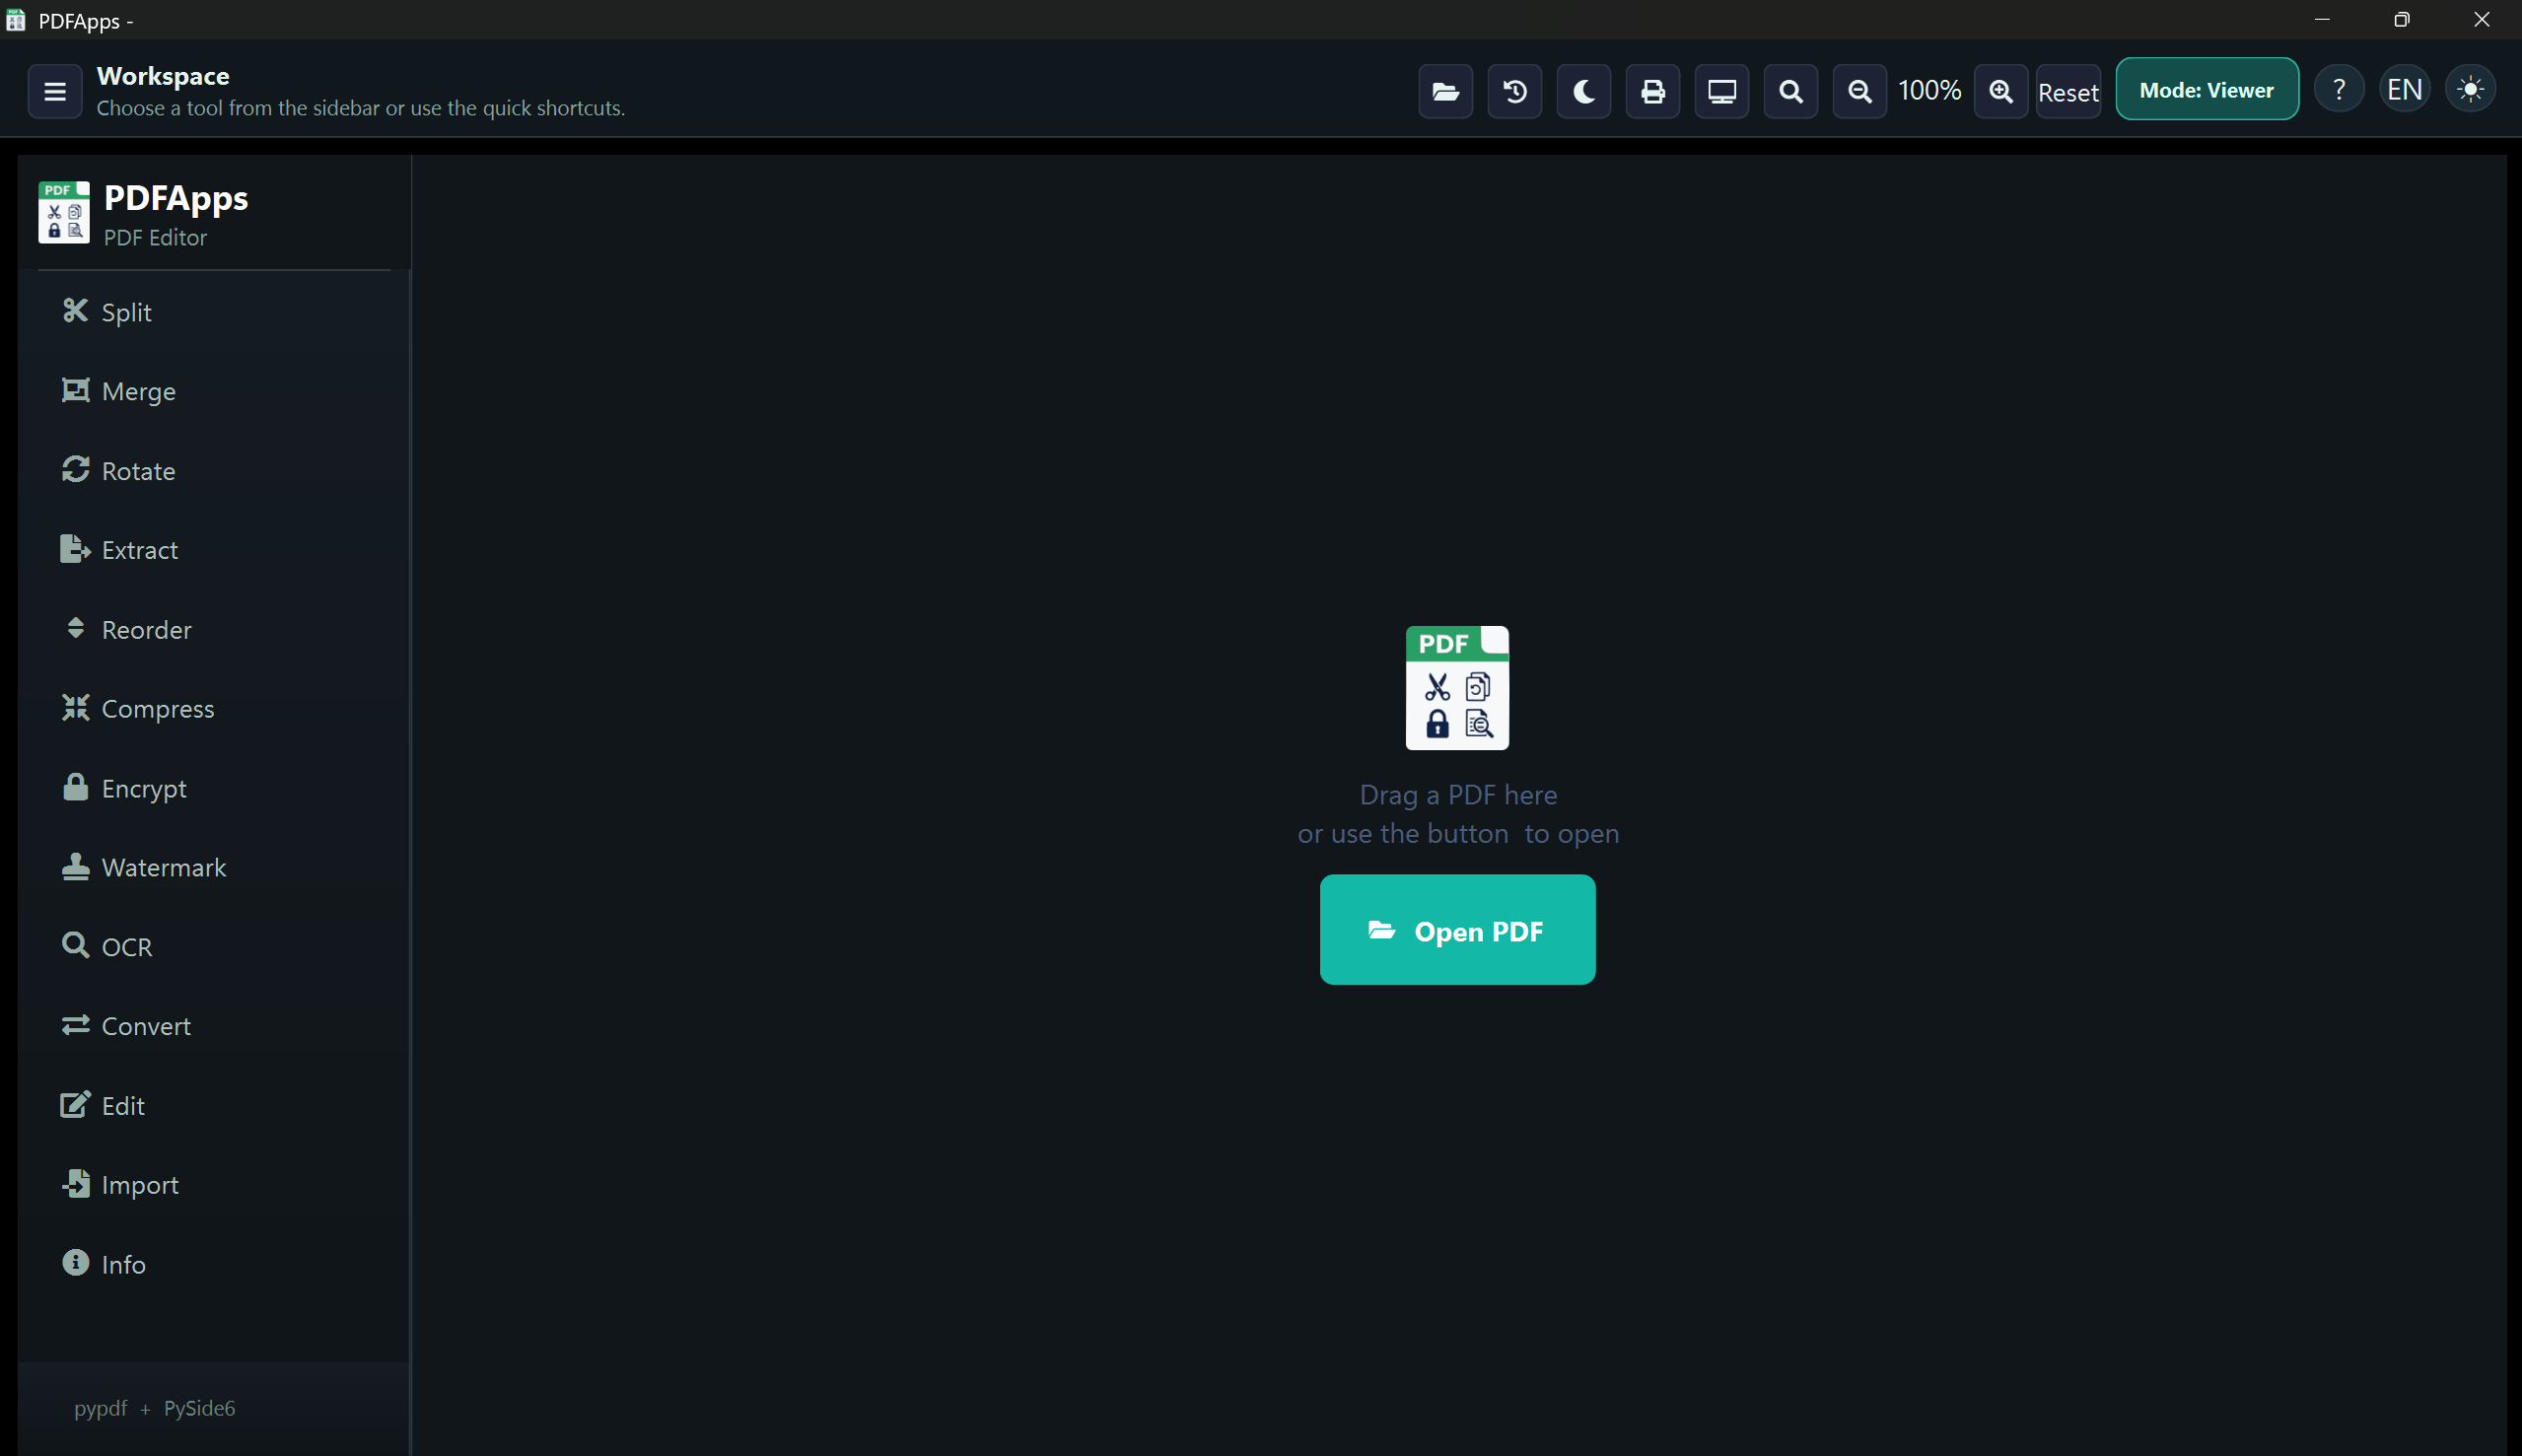
Task: Open the Extract tool
Action: [x=214, y=550]
